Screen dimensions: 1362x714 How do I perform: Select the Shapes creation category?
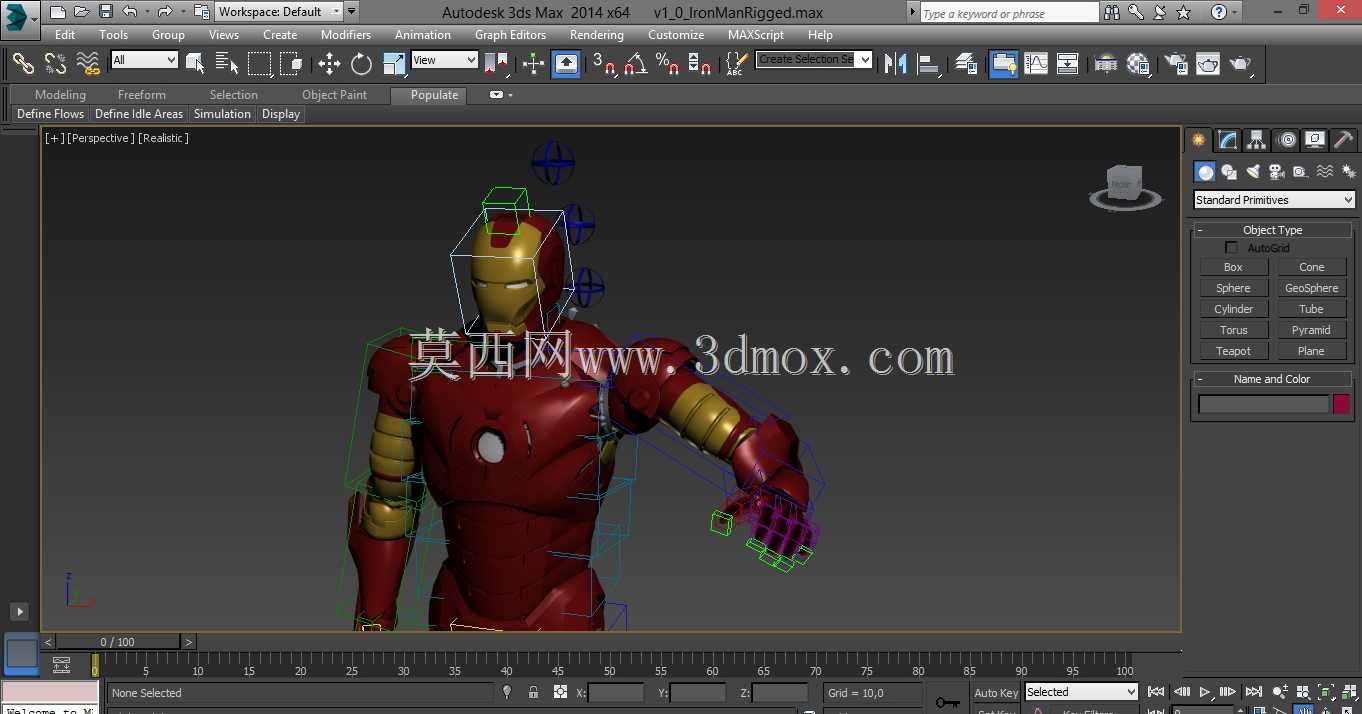point(1229,172)
